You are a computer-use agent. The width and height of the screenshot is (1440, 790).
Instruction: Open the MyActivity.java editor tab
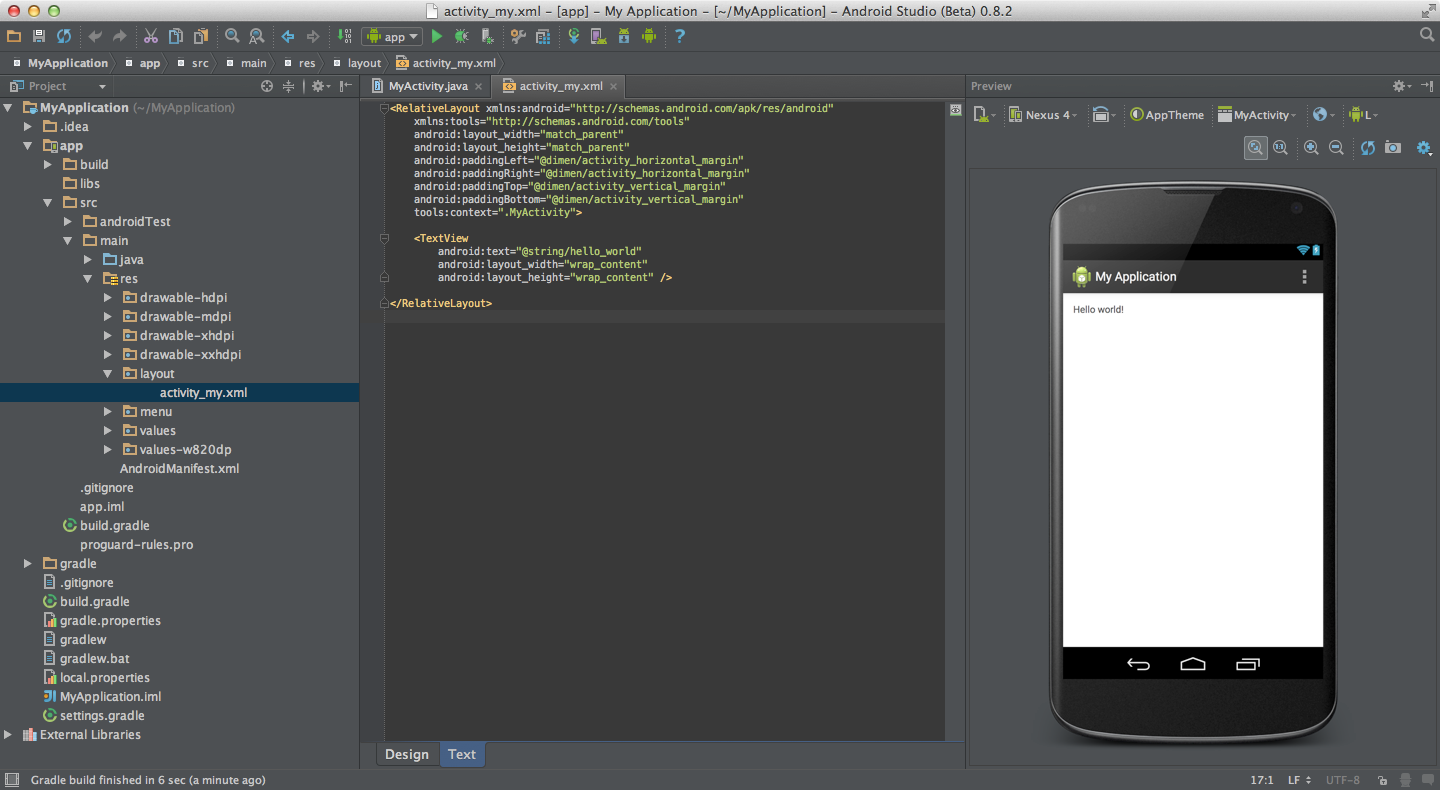click(428, 86)
